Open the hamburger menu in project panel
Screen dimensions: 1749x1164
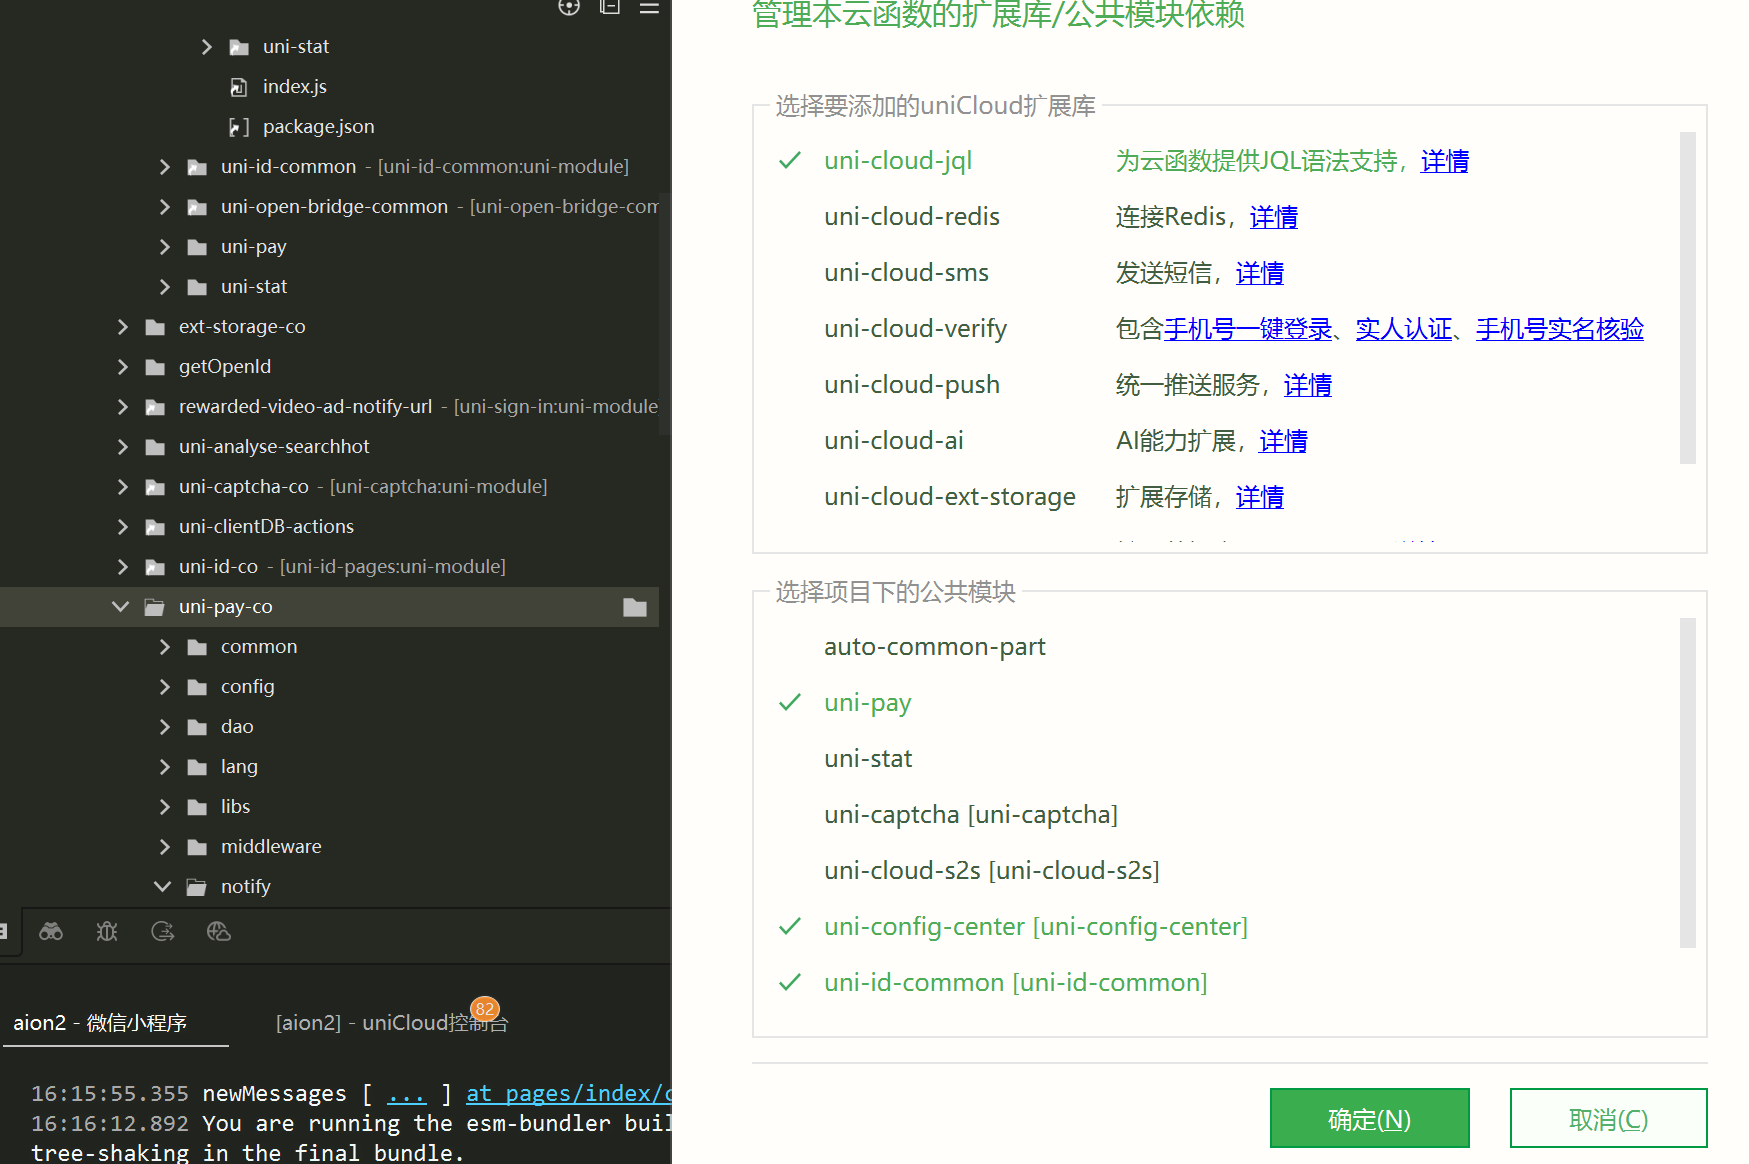pos(649,7)
